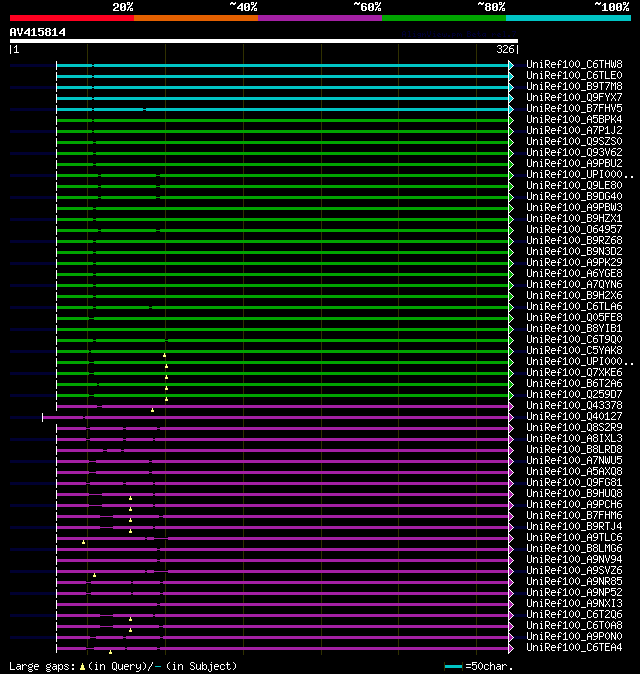
Task: Select the UniRef100_A9PBU2 label
Action: click(574, 163)
